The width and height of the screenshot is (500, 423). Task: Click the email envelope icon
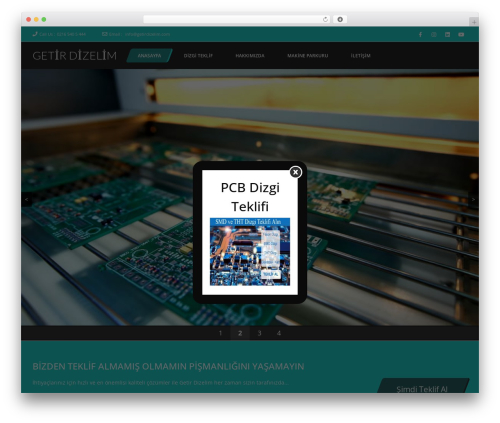pyautogui.click(x=105, y=34)
